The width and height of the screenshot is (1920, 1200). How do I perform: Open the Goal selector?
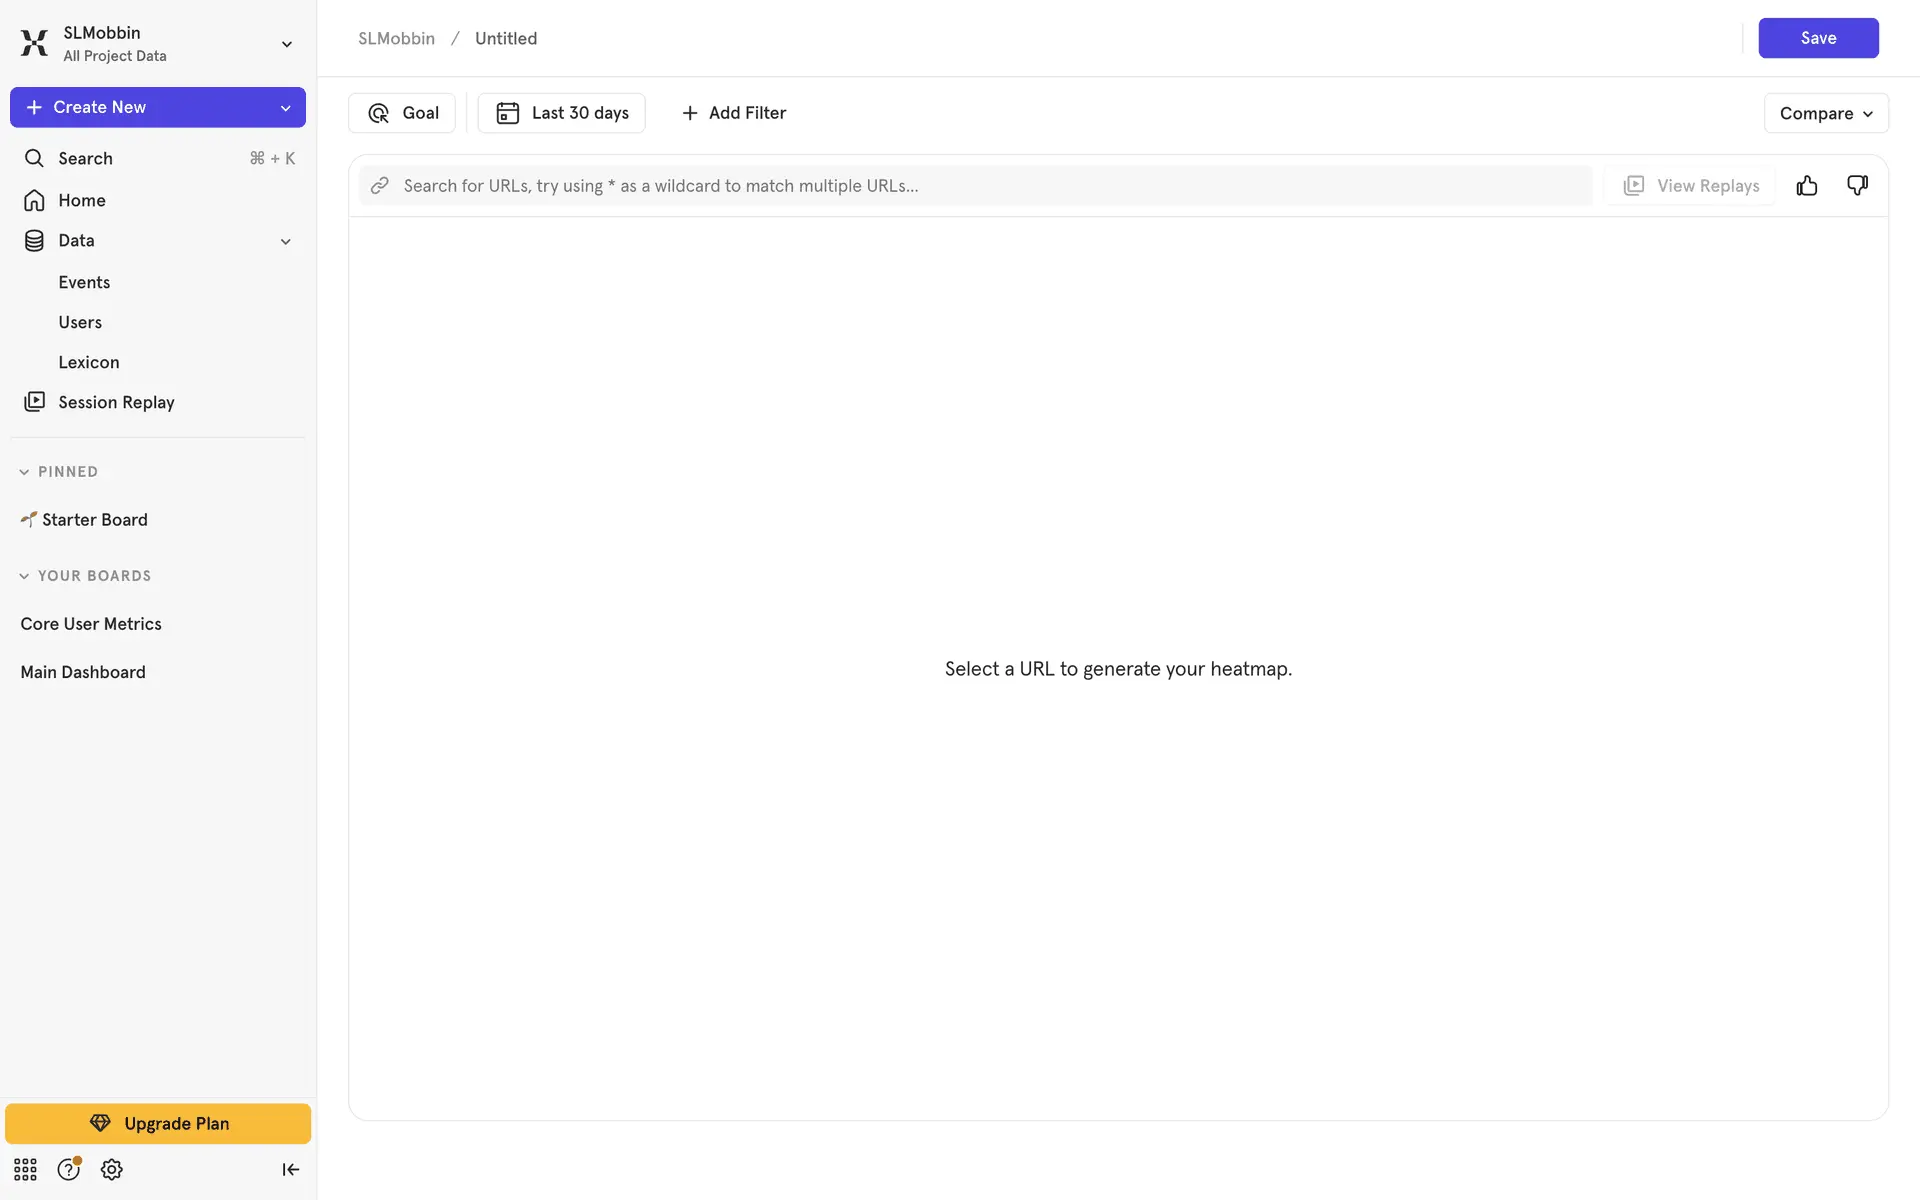pos(402,113)
